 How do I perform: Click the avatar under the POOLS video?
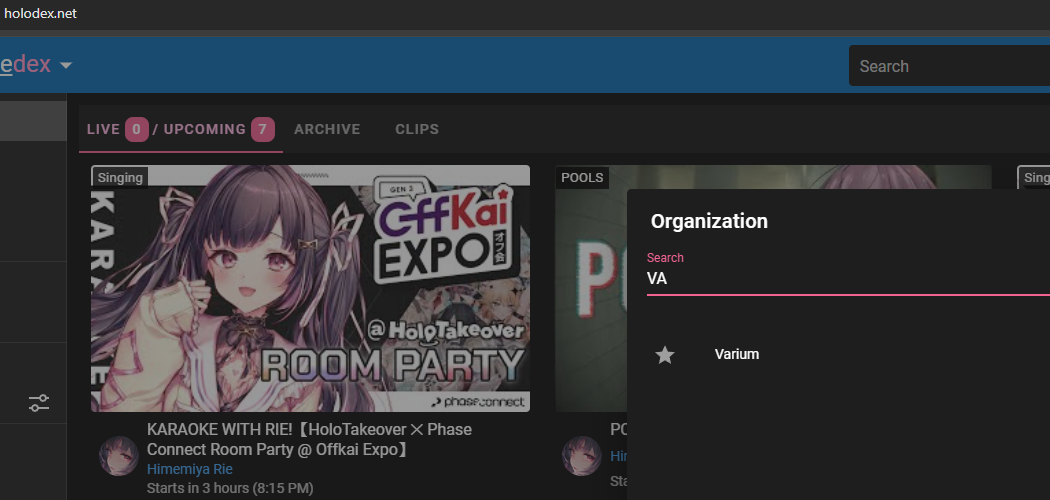pyautogui.click(x=581, y=456)
